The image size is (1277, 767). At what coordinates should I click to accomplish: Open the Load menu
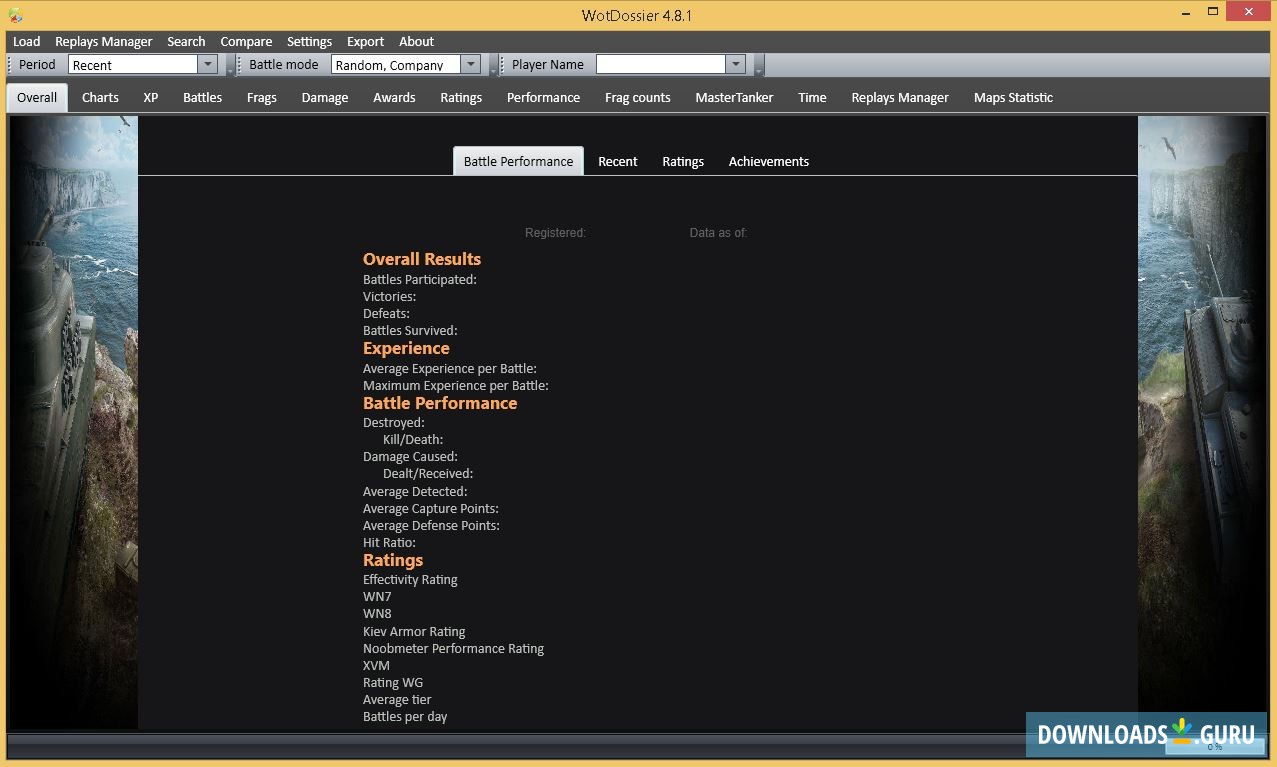(27, 41)
